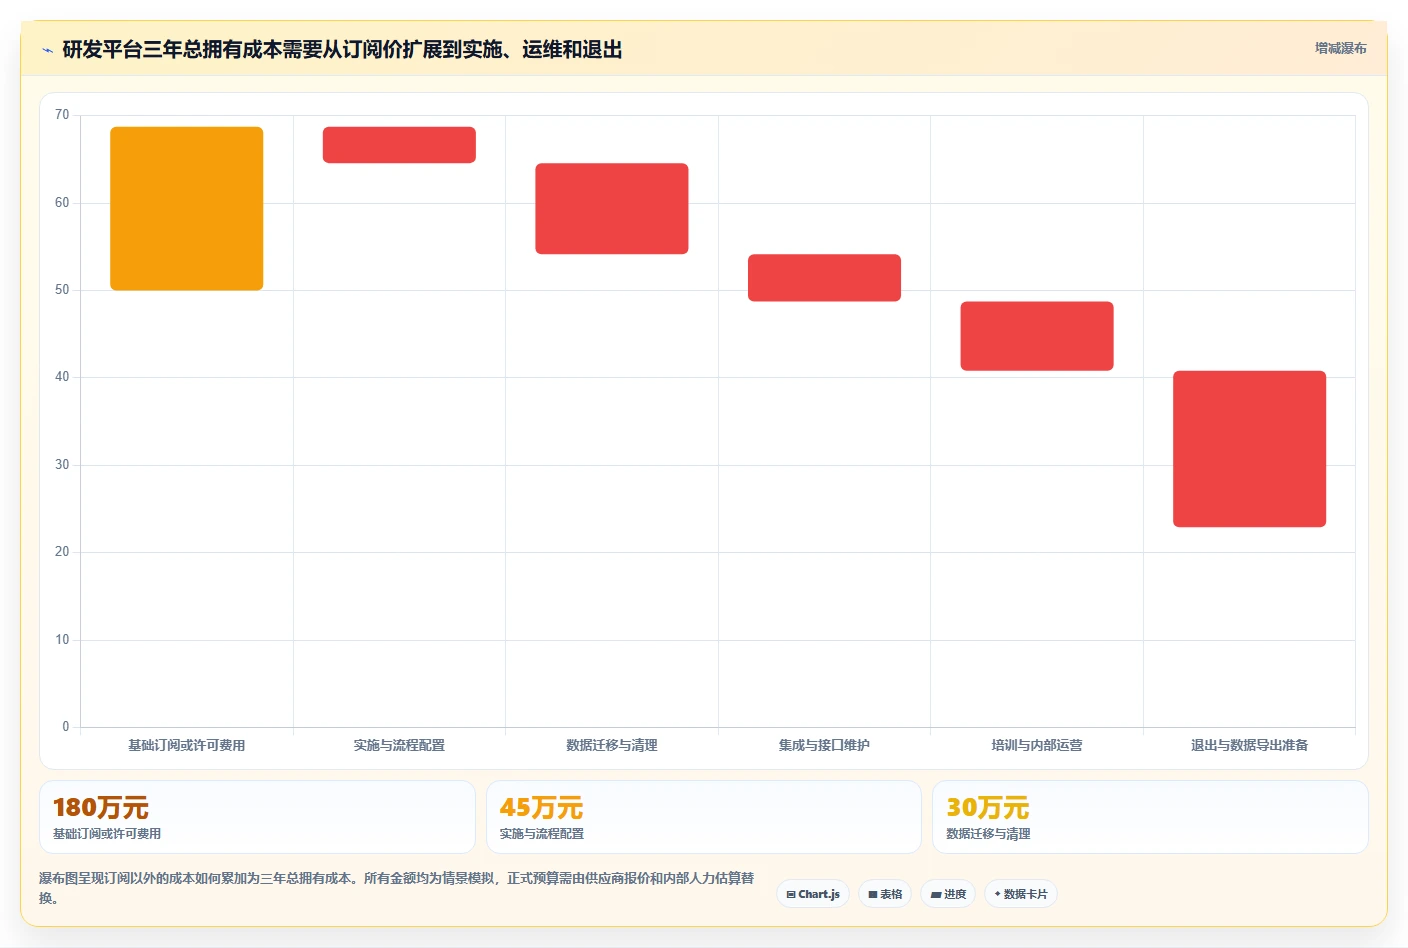This screenshot has height=948, width=1408.
Task: Click the 数据卡片 tag chip
Action: click(1021, 894)
